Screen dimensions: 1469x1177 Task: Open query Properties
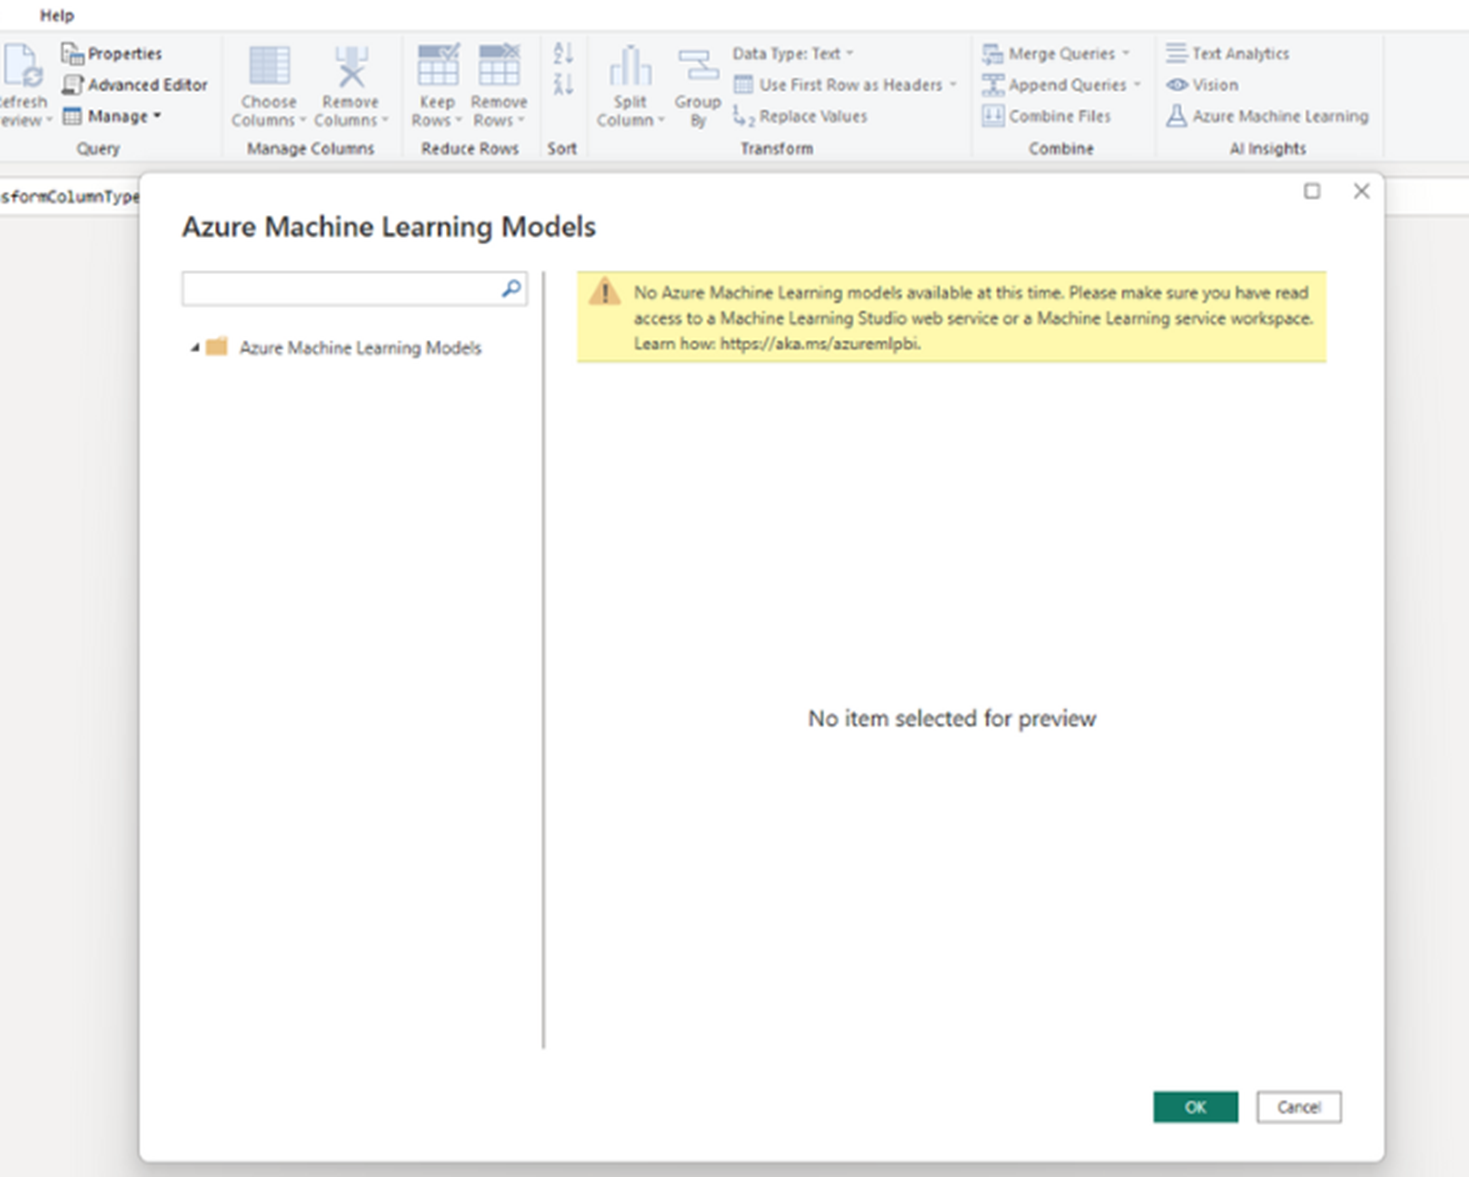pyautogui.click(x=112, y=53)
